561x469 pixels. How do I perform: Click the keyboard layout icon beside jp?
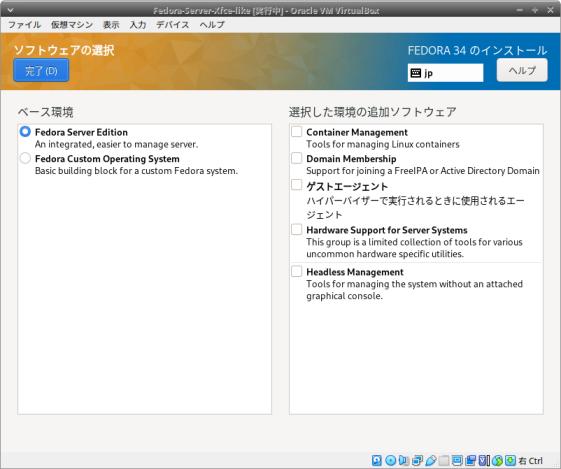(x=415, y=73)
